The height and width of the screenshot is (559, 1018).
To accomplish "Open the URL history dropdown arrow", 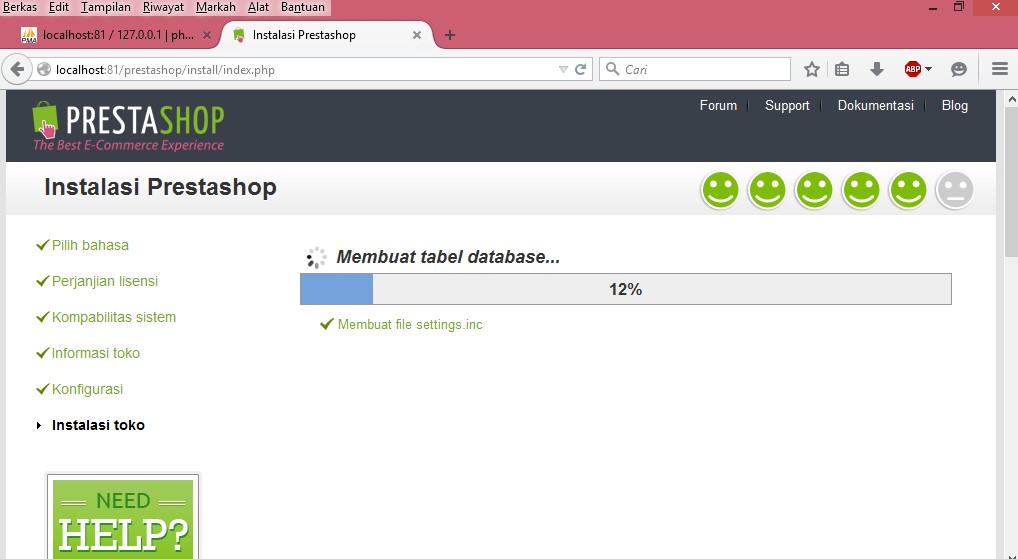I will point(563,69).
